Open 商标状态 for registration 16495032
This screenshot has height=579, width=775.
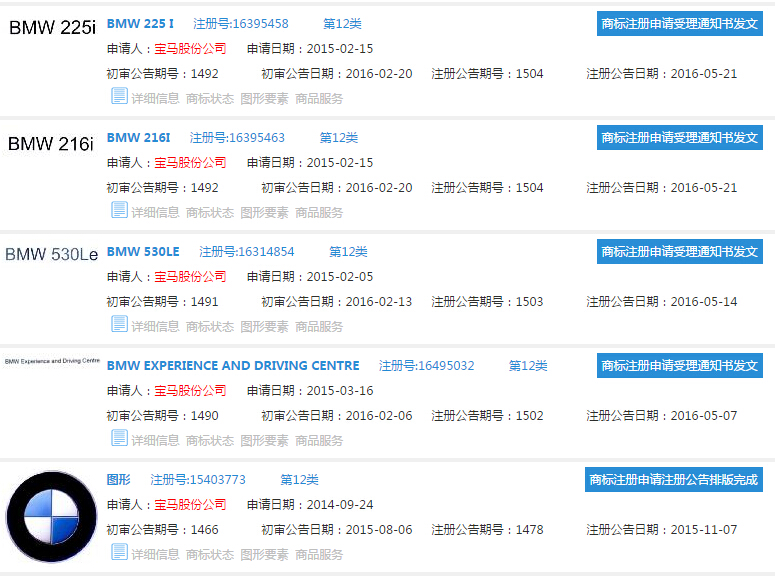[210, 441]
